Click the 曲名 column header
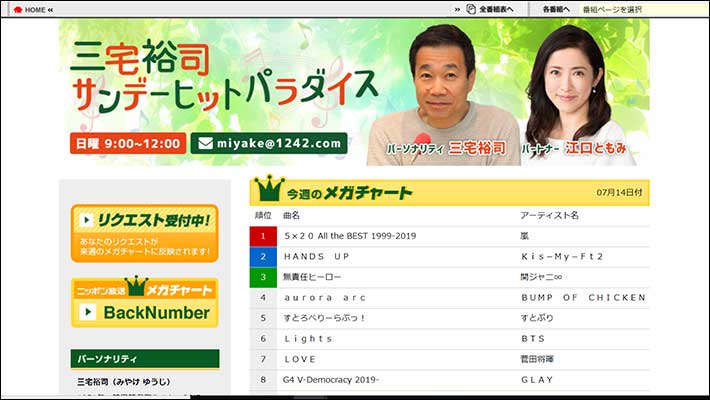710x400 pixels. [292, 215]
